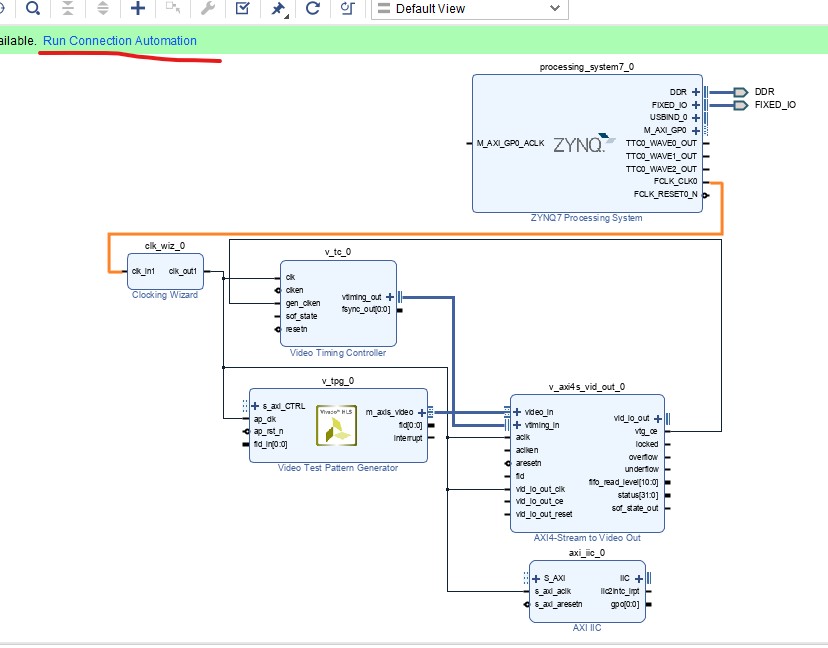The height and width of the screenshot is (648, 828).
Task: Select the AXI4-Stream to Video Out label
Action: (587, 538)
